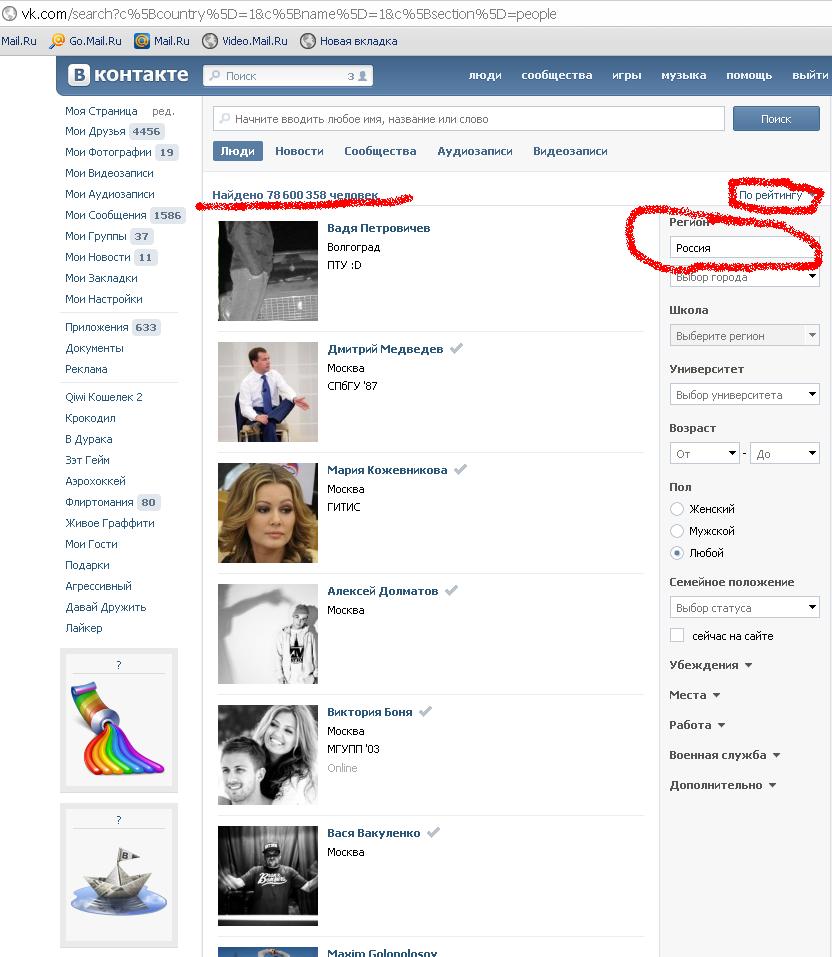Select Мужской gender radio button

coord(676,531)
